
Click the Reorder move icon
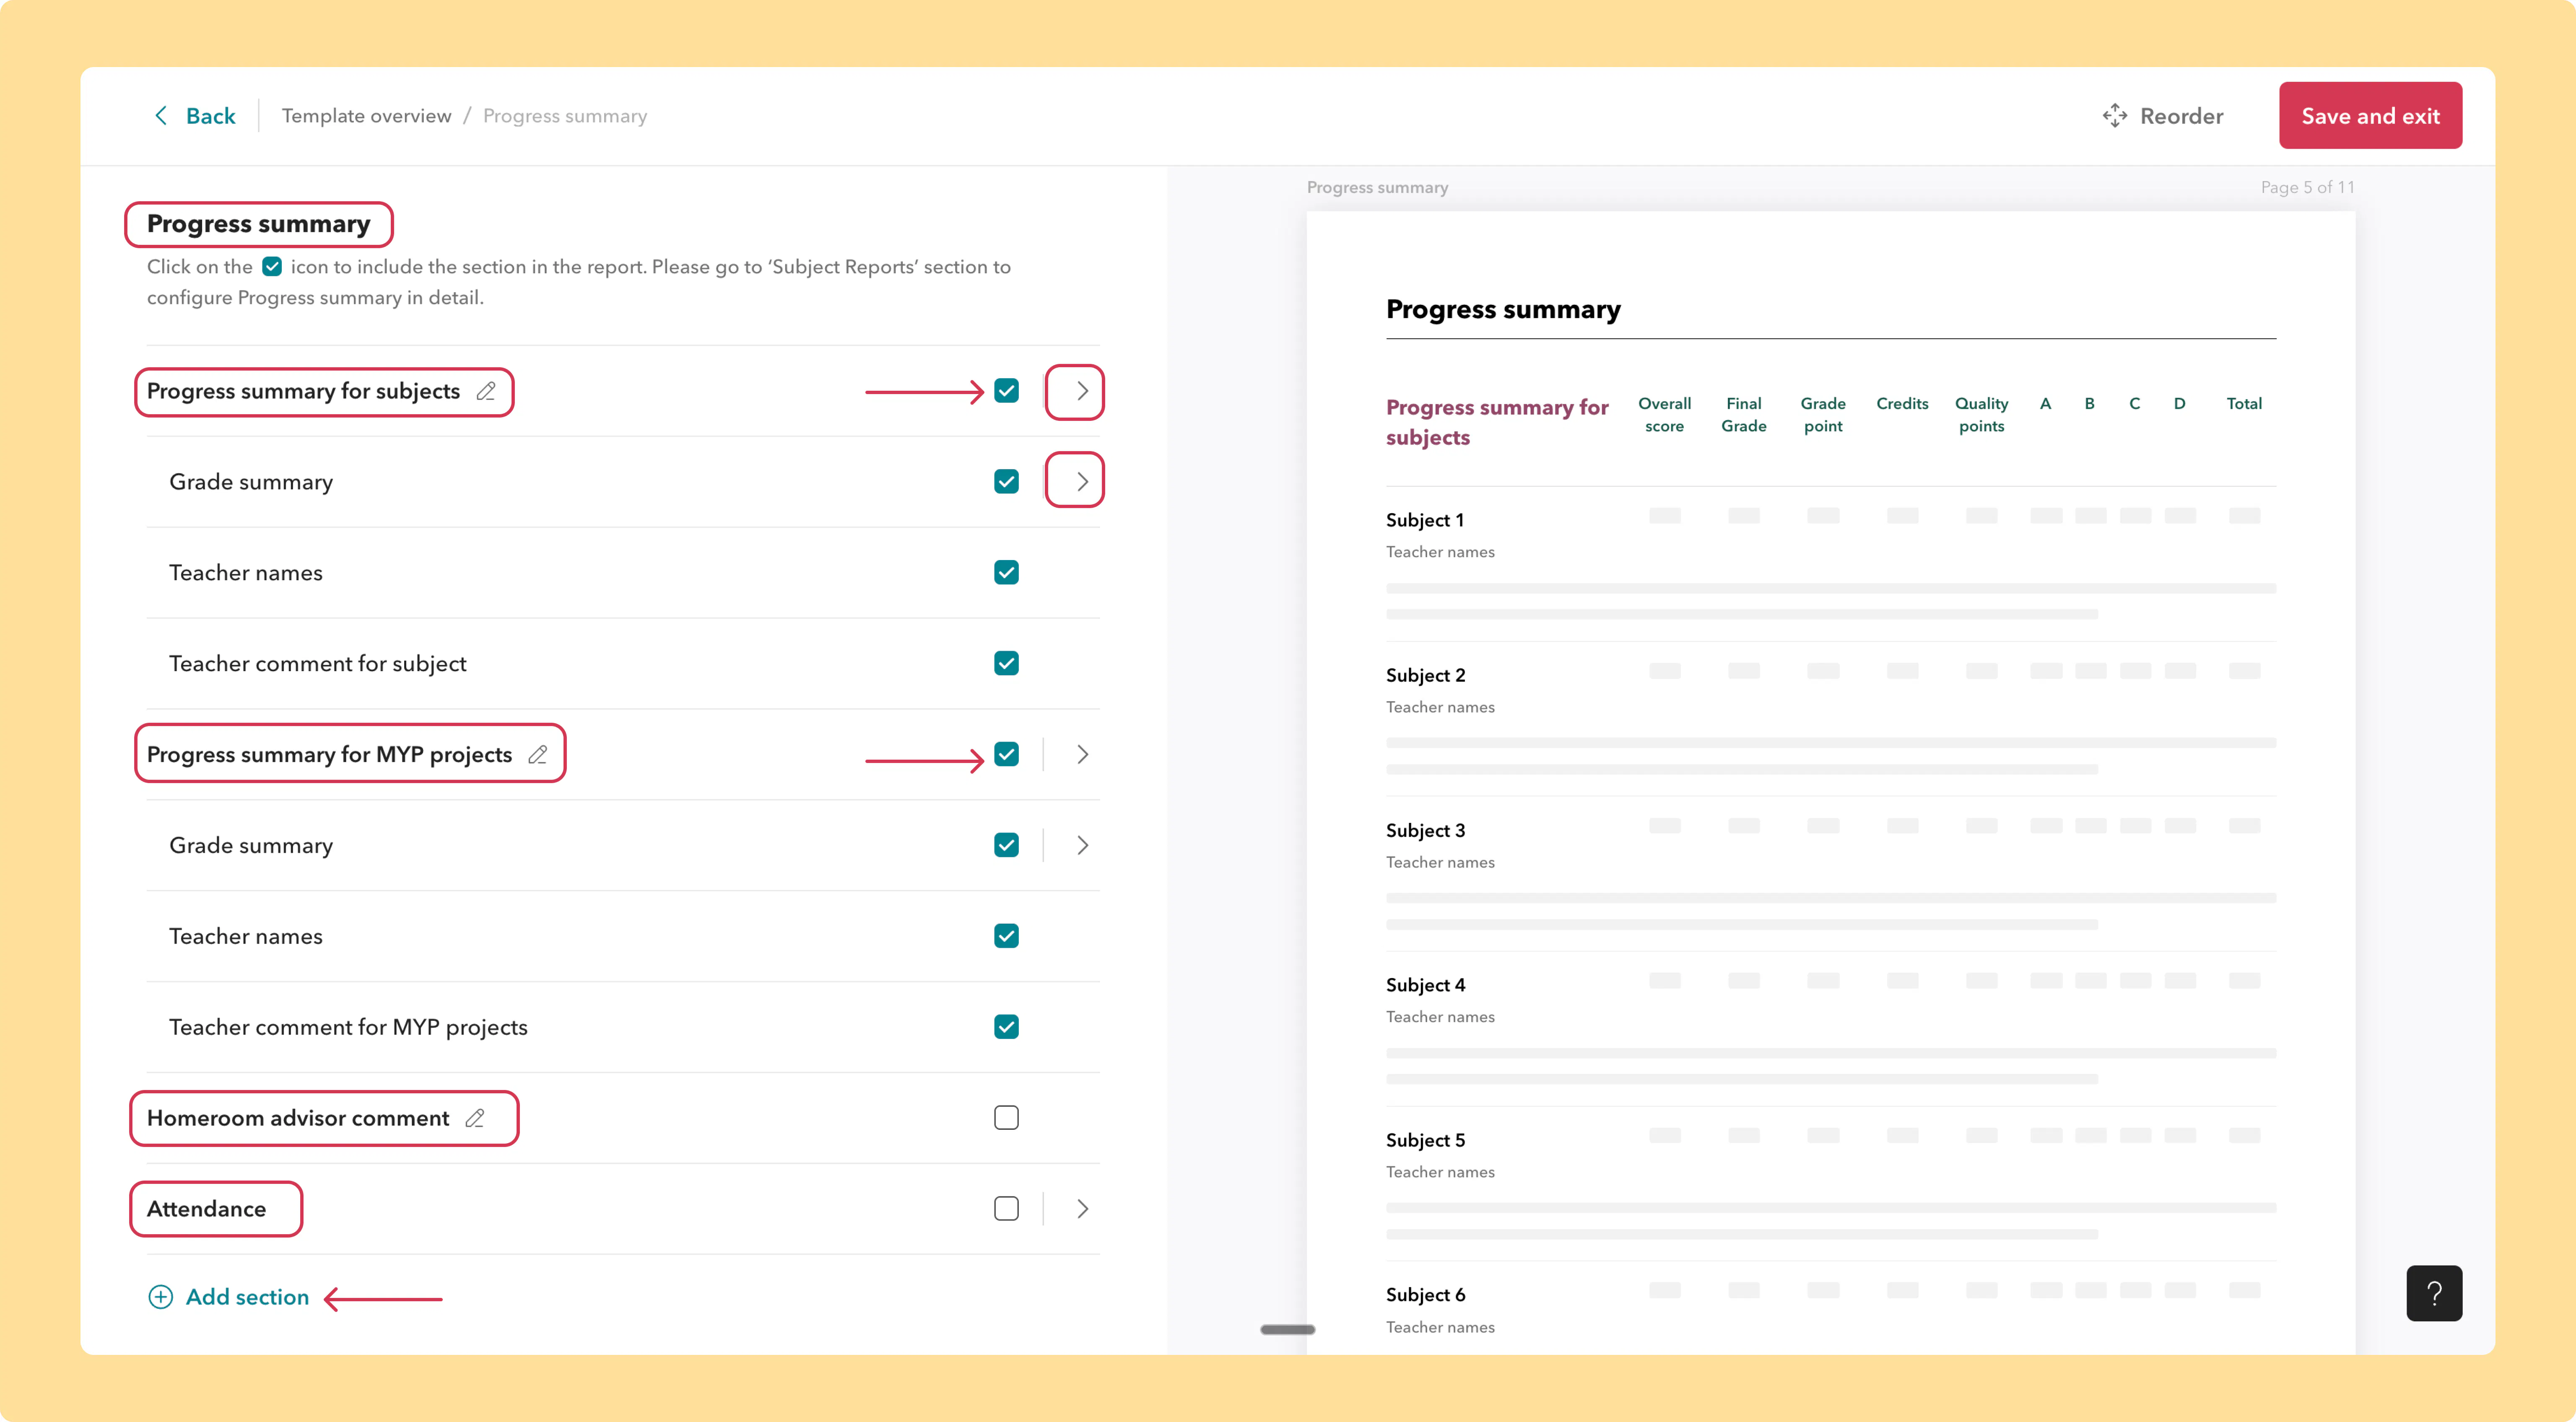point(2114,116)
